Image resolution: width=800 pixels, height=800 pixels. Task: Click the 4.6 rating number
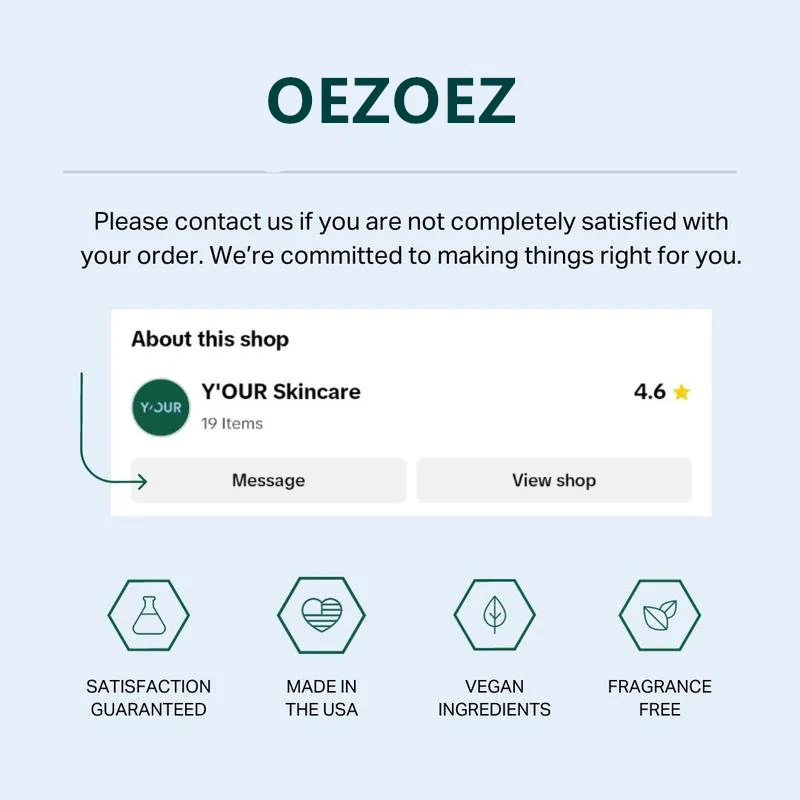[x=650, y=392]
